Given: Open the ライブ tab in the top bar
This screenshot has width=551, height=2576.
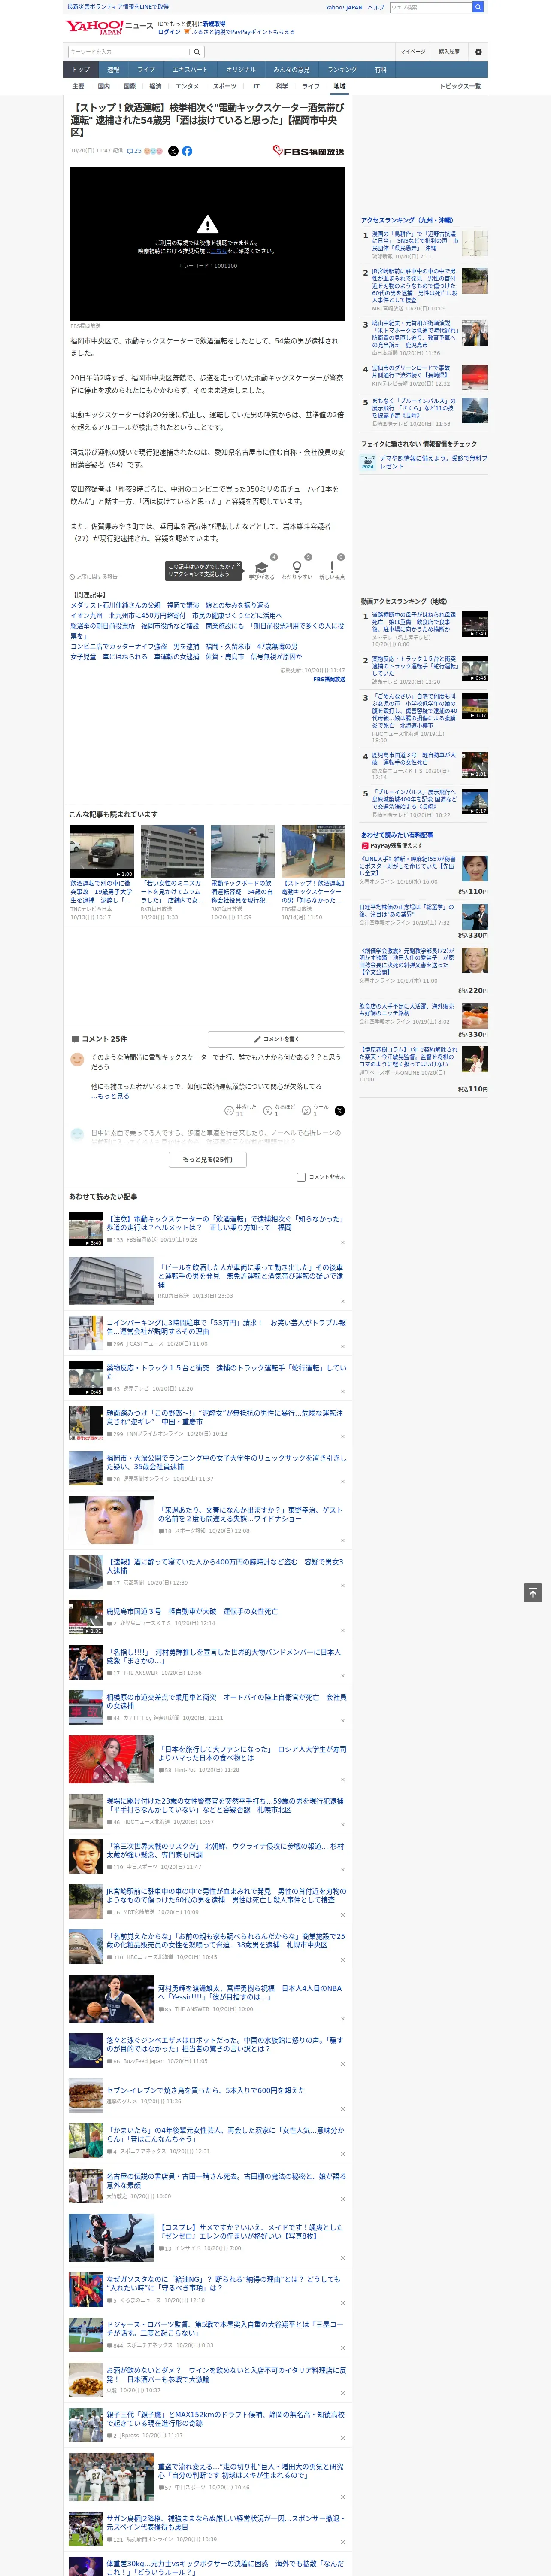Looking at the screenshot, I should click(x=146, y=70).
